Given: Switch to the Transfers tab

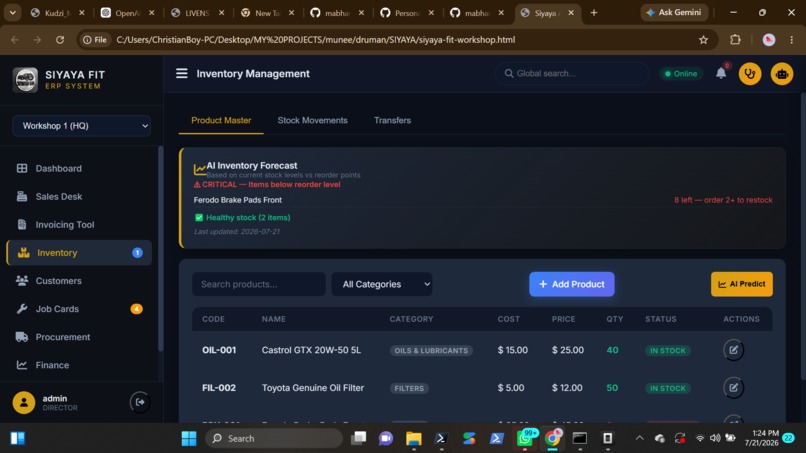Looking at the screenshot, I should [392, 120].
